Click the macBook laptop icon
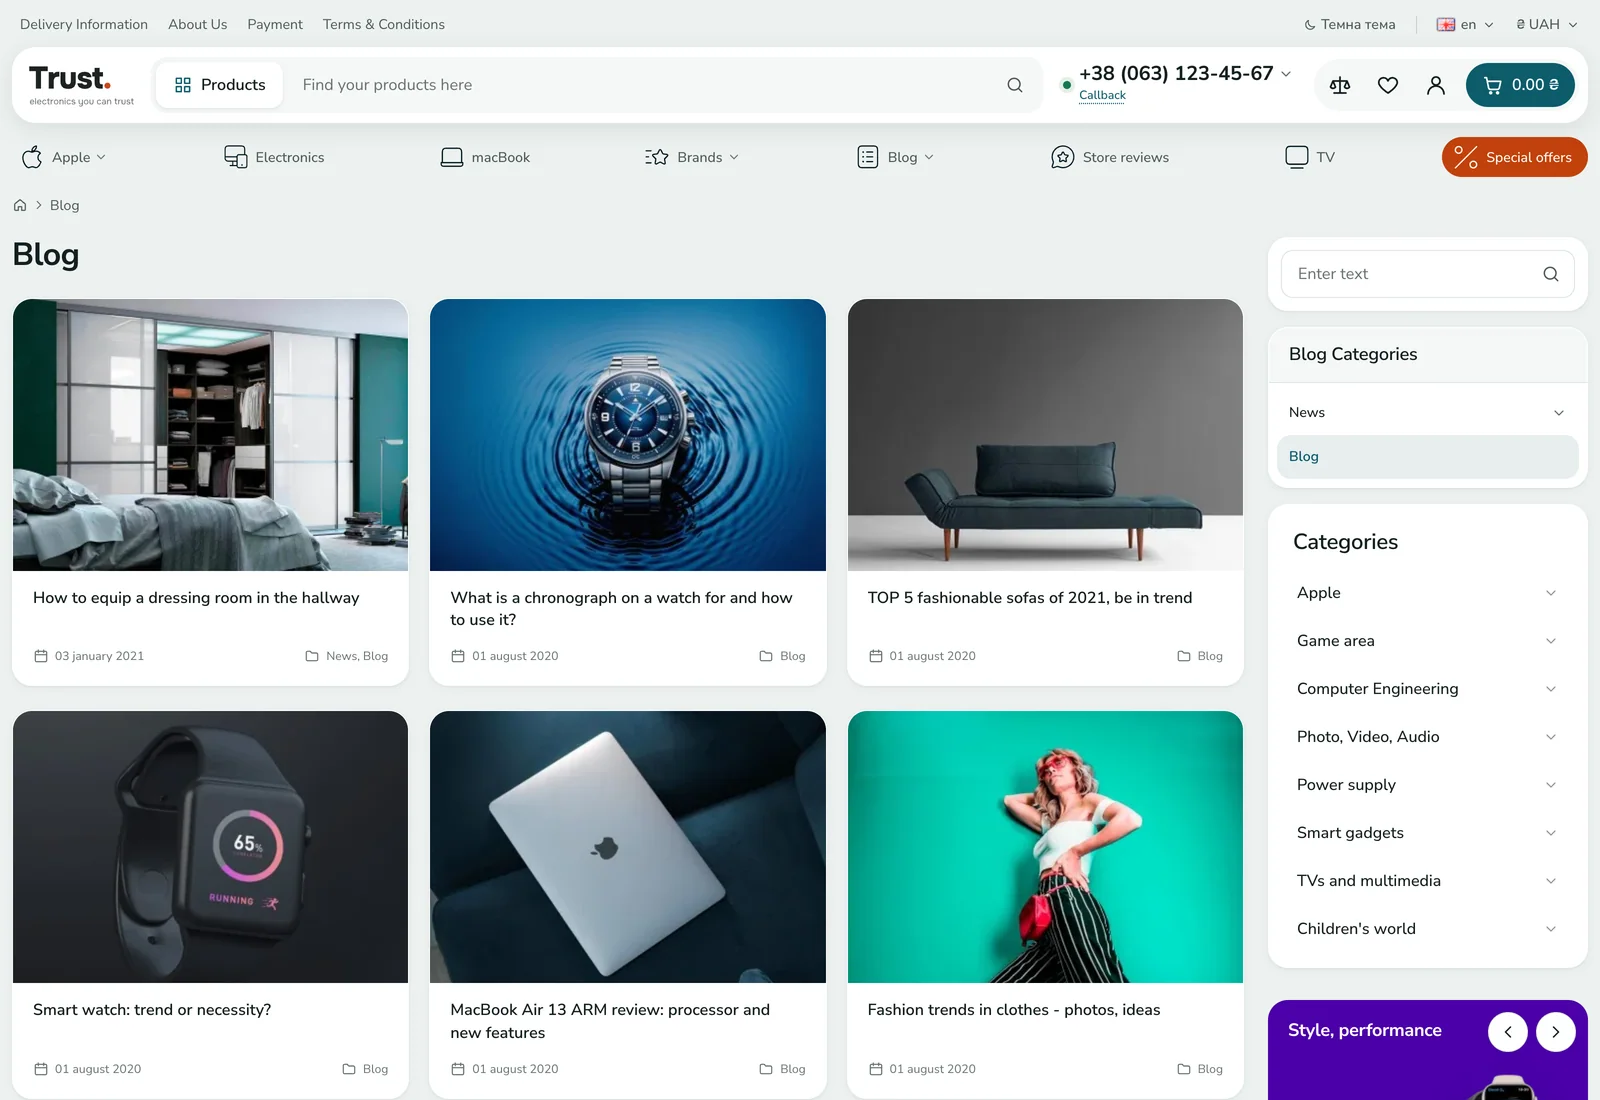The width and height of the screenshot is (1600, 1100). pos(452,157)
